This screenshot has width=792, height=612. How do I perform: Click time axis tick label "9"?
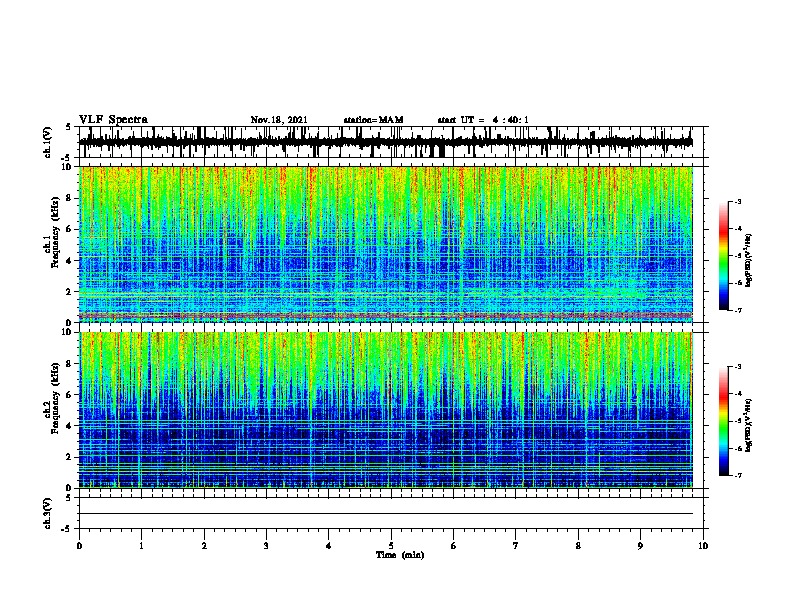[x=640, y=546]
